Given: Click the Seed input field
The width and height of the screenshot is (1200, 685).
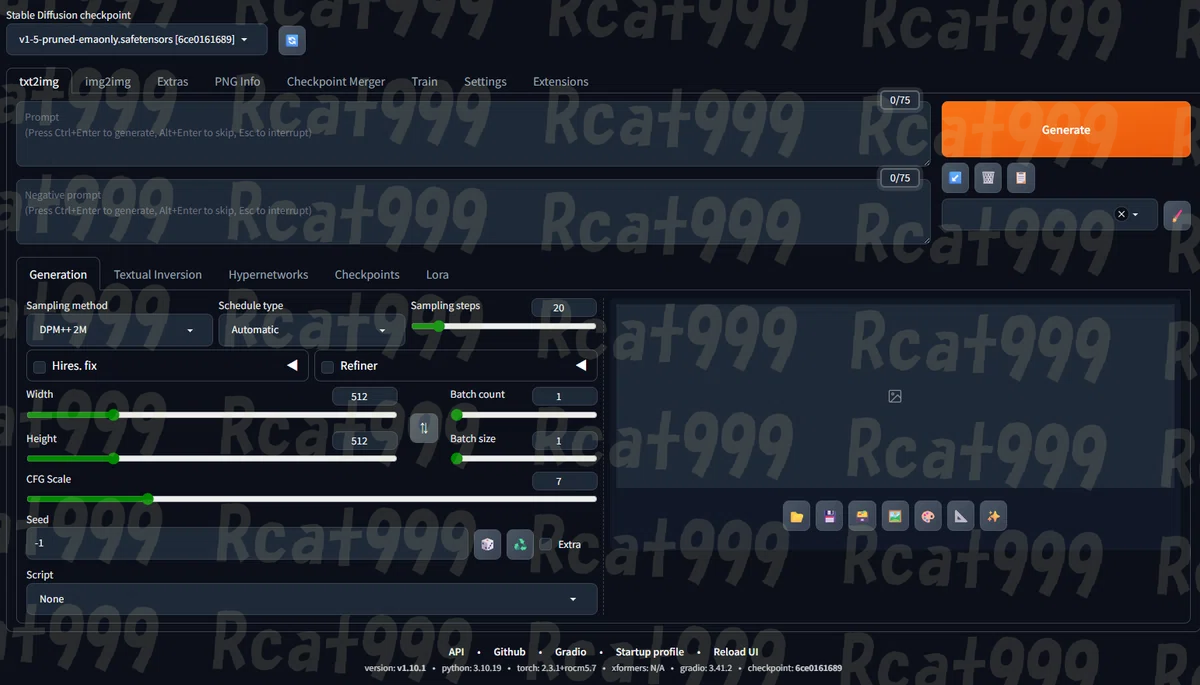Looking at the screenshot, I should (x=247, y=543).
